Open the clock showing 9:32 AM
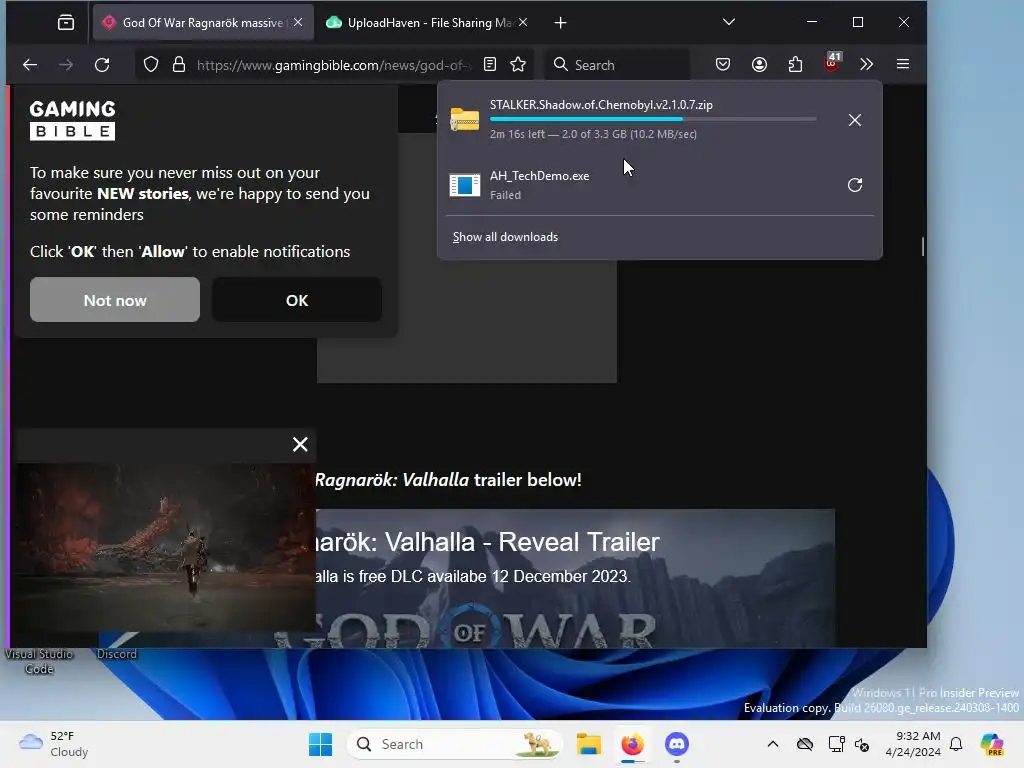Image resolution: width=1024 pixels, height=768 pixels. (913, 744)
